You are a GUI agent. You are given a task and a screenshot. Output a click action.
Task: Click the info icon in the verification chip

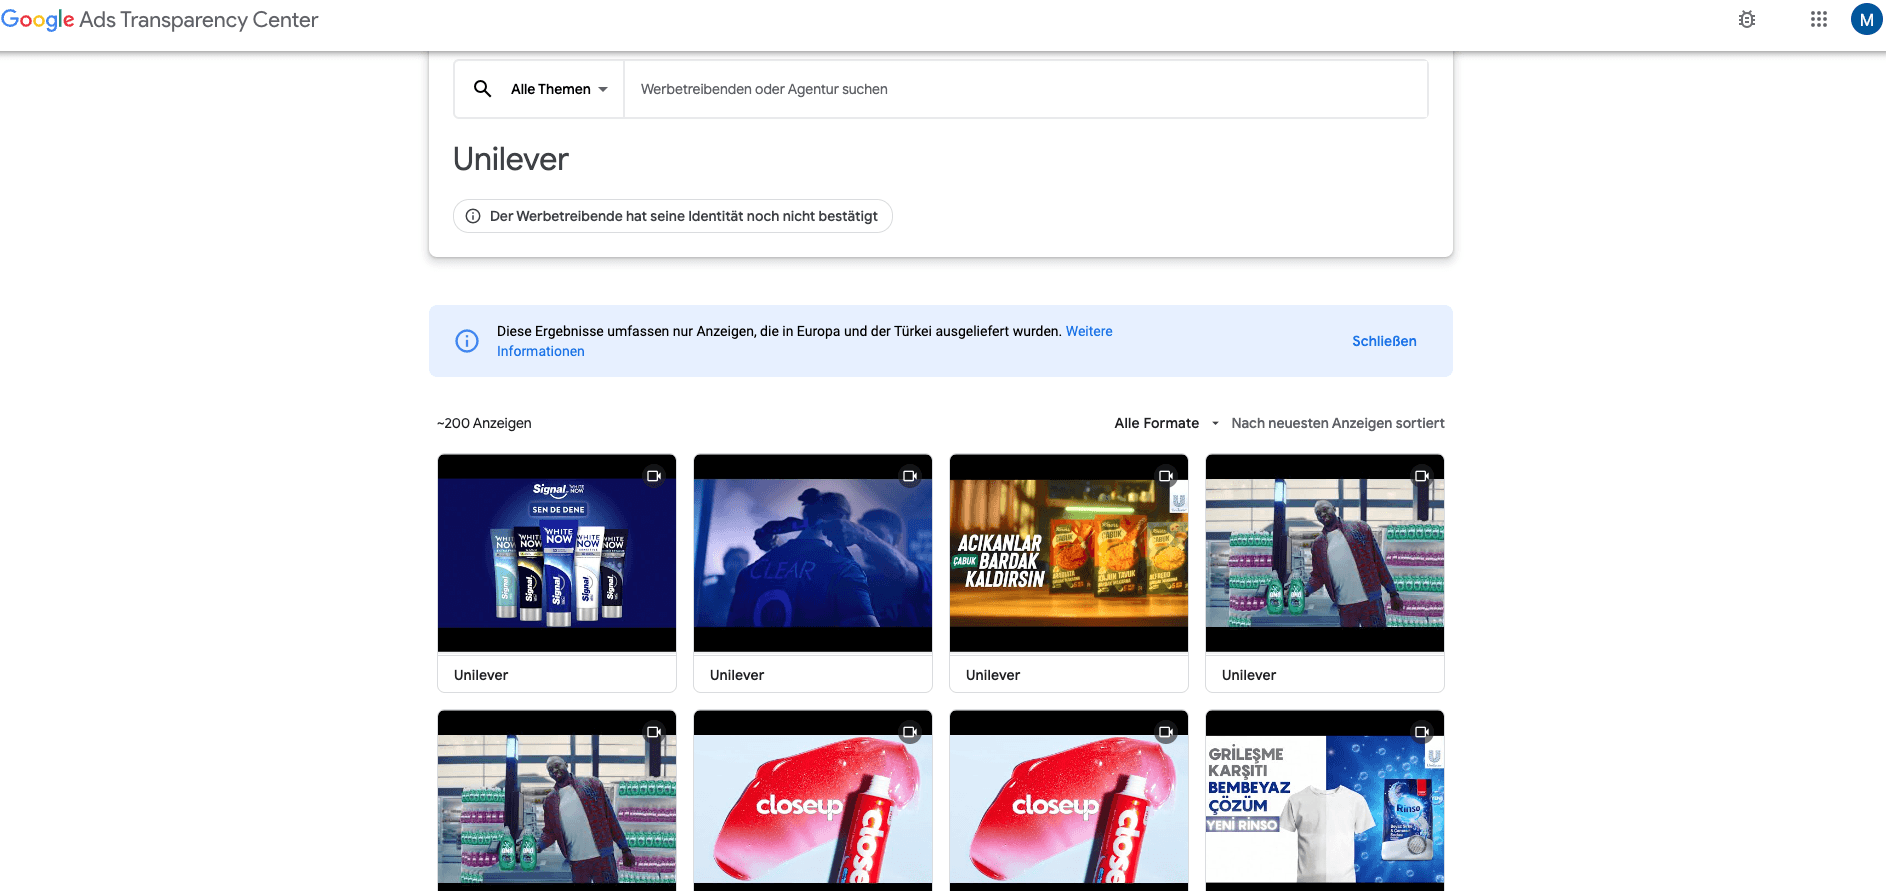tap(473, 216)
